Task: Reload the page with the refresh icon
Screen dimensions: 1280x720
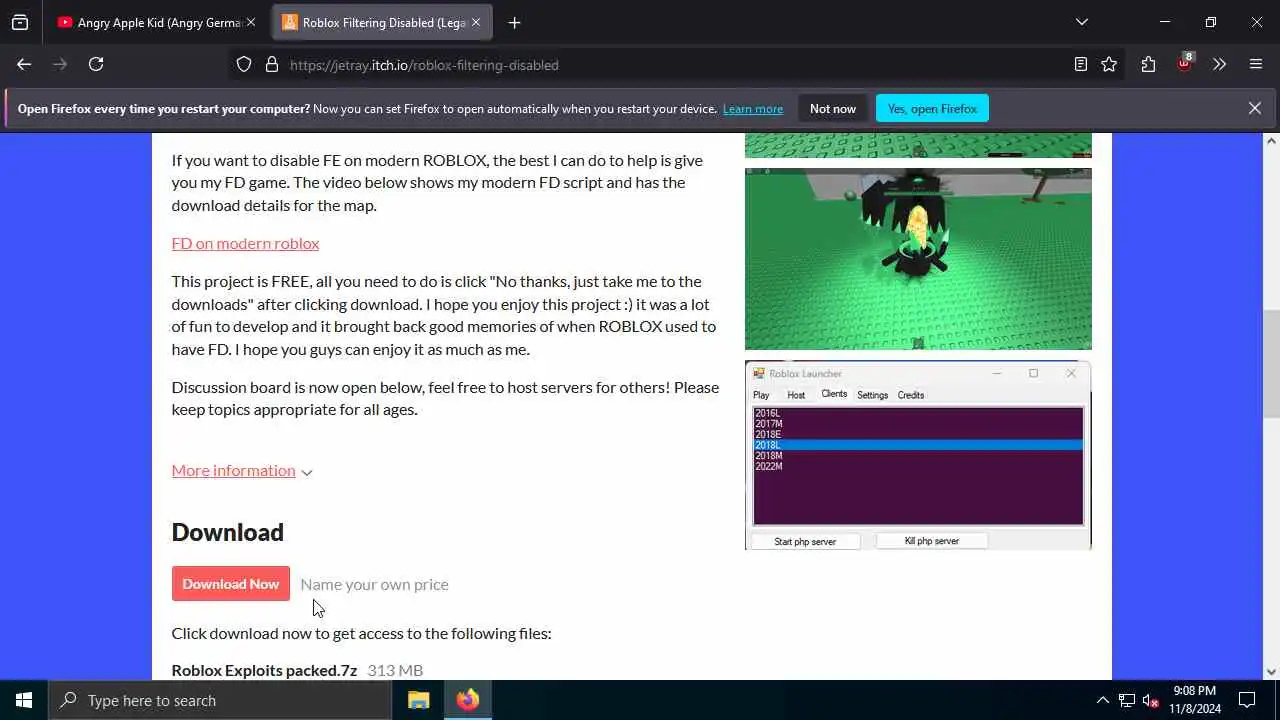Action: (x=96, y=64)
